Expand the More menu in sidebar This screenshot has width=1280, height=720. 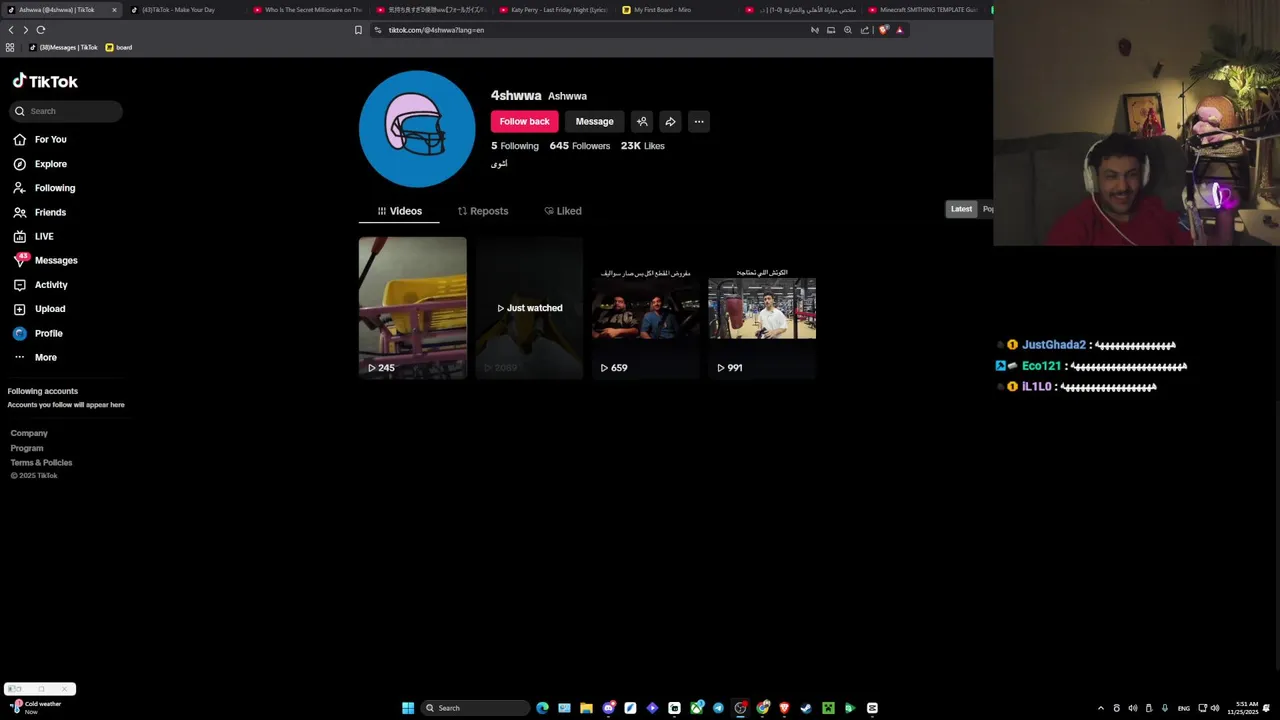[x=35, y=357]
